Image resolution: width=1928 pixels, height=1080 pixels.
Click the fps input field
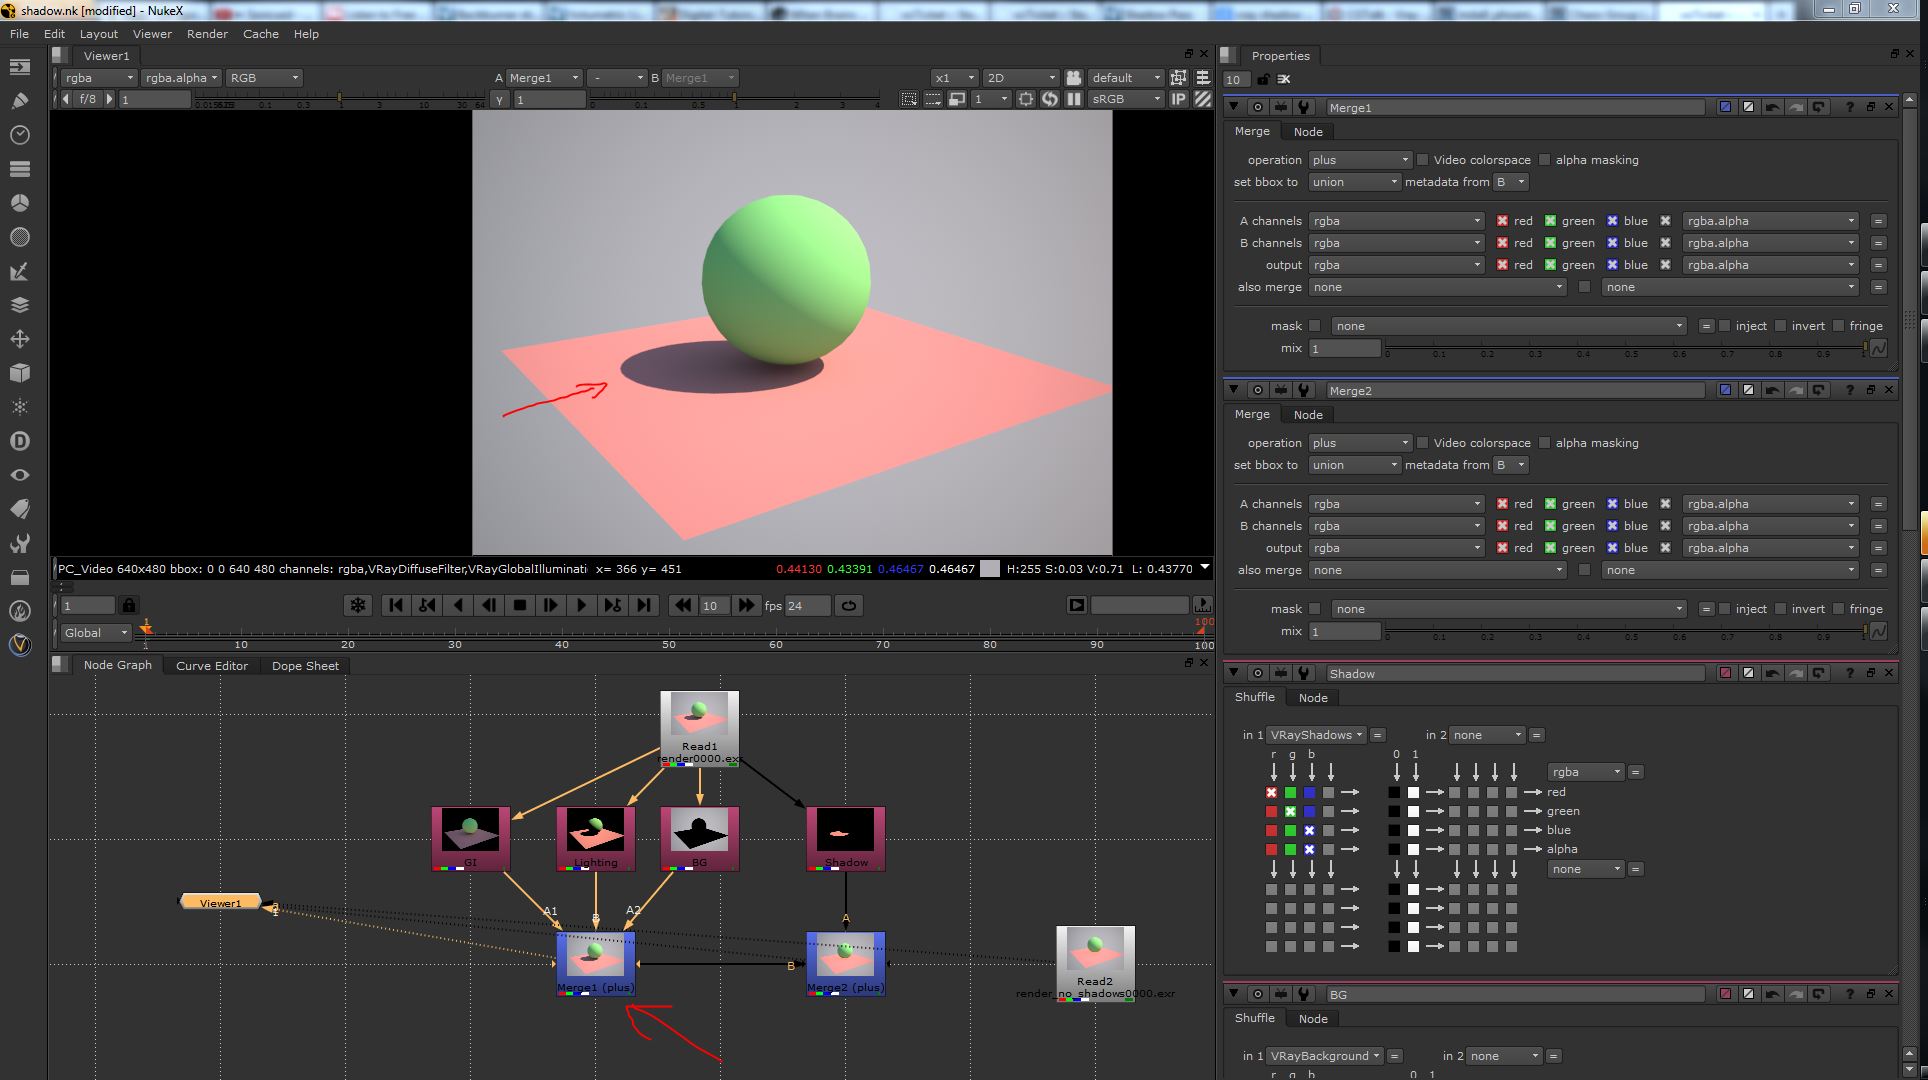[x=808, y=605]
